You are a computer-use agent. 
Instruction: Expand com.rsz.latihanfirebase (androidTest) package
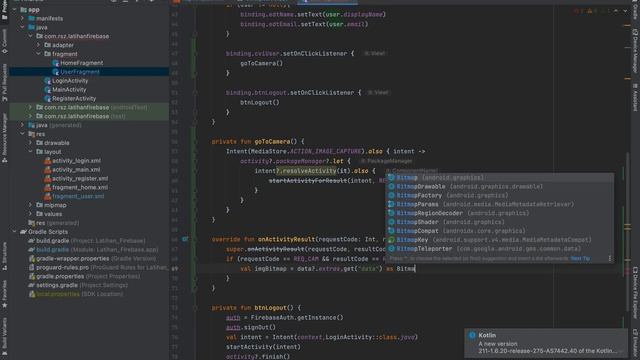click(31, 107)
